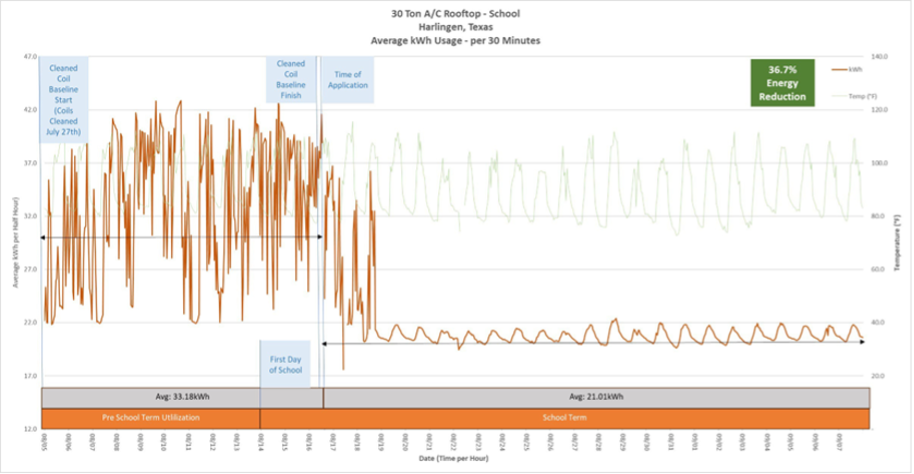Select the 08/05 date label on x-axis
The height and width of the screenshot is (474, 914).
point(44,440)
